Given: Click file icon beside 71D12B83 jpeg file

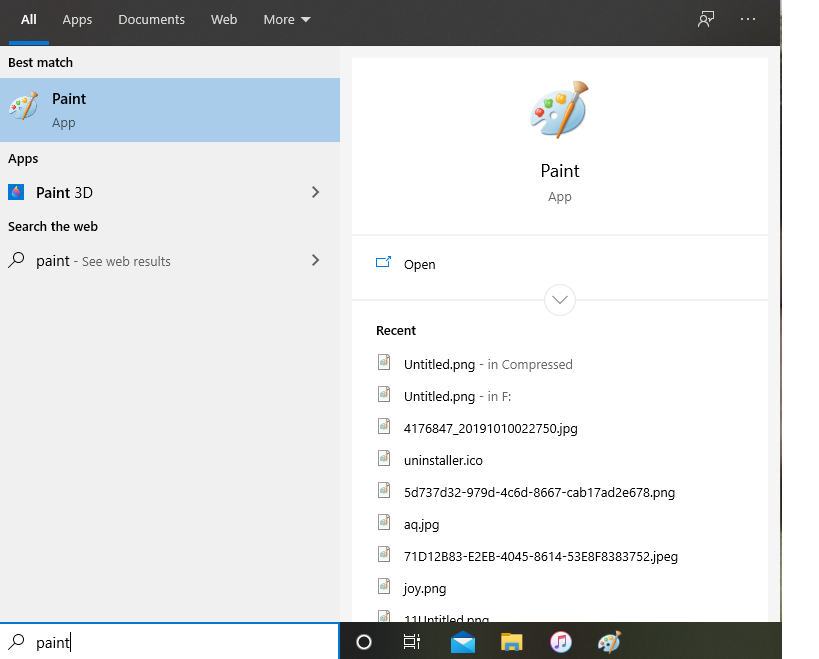Looking at the screenshot, I should click(x=384, y=554).
